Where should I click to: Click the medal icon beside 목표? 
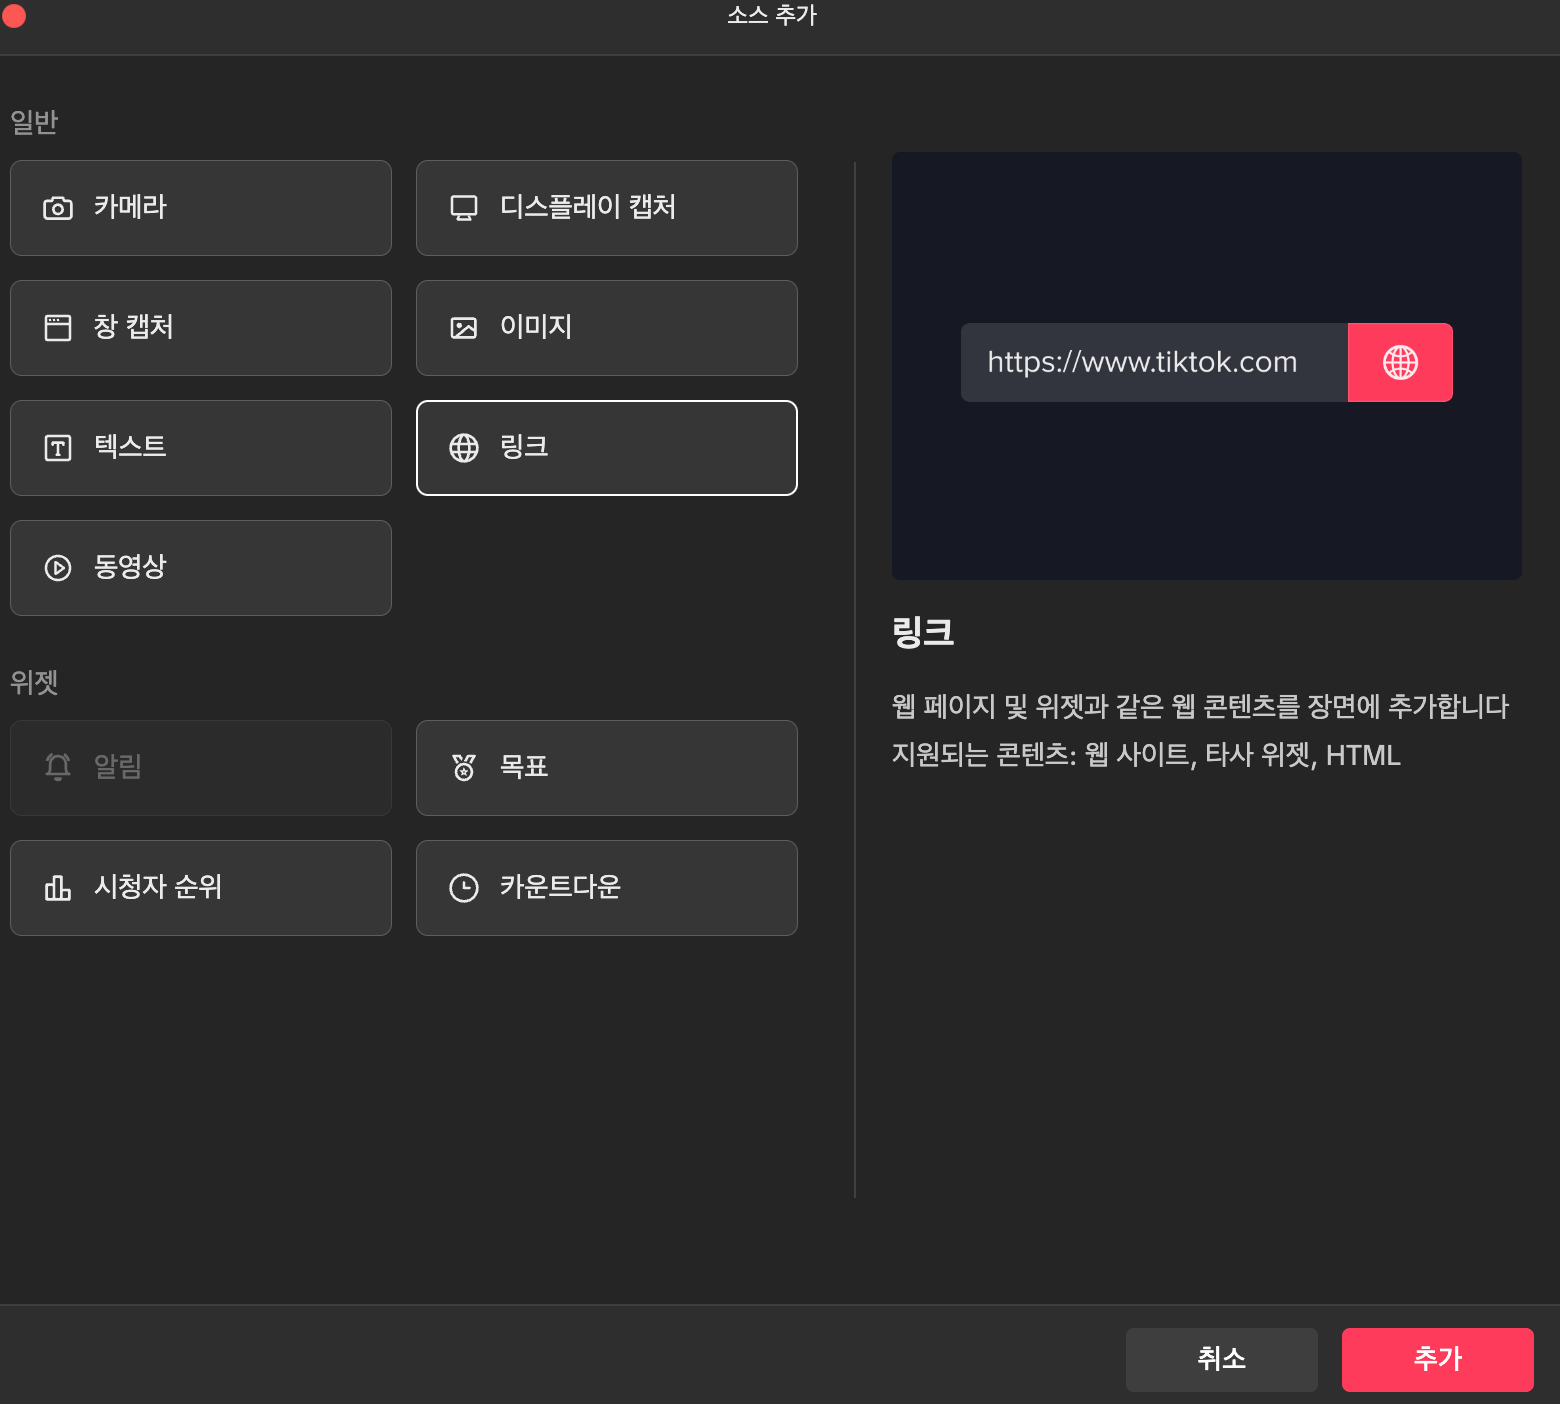464,768
